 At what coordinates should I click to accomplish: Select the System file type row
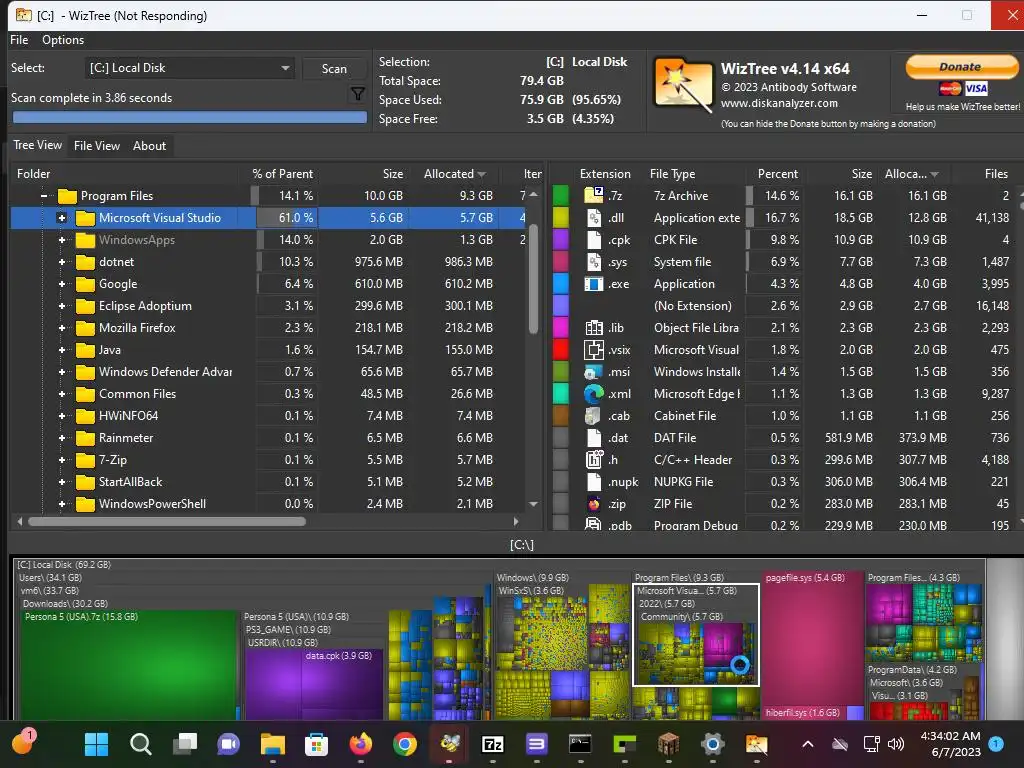tap(784, 262)
